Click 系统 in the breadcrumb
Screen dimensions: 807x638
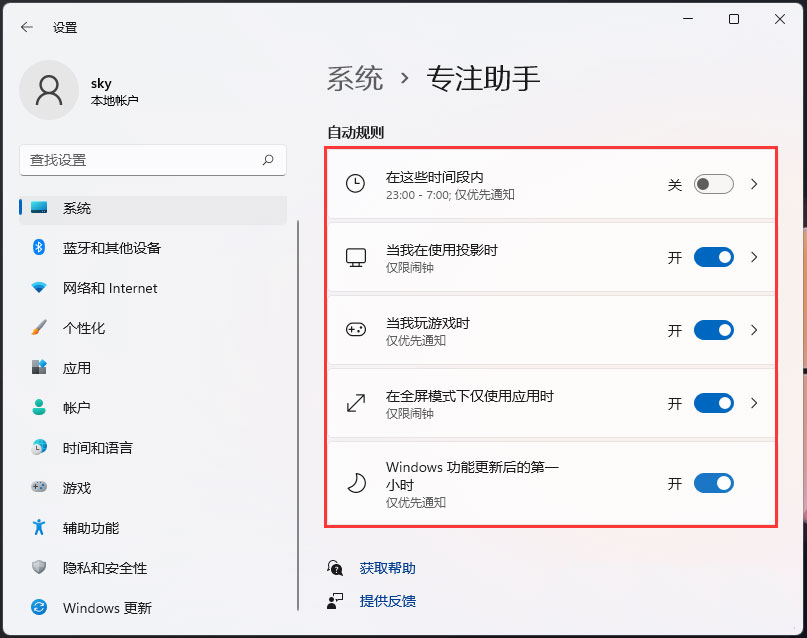[x=355, y=79]
